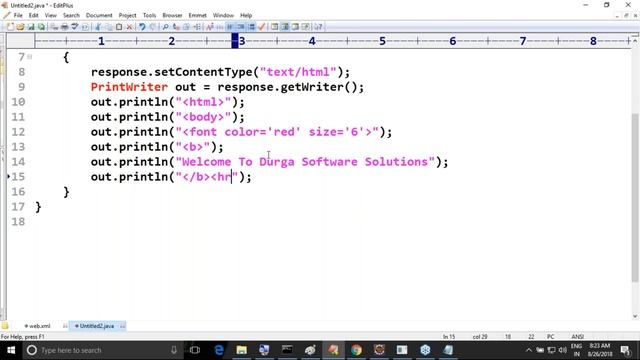Image resolution: width=640 pixels, height=360 pixels.
Task: Open Find with the magnifier icon
Action: click(165, 27)
